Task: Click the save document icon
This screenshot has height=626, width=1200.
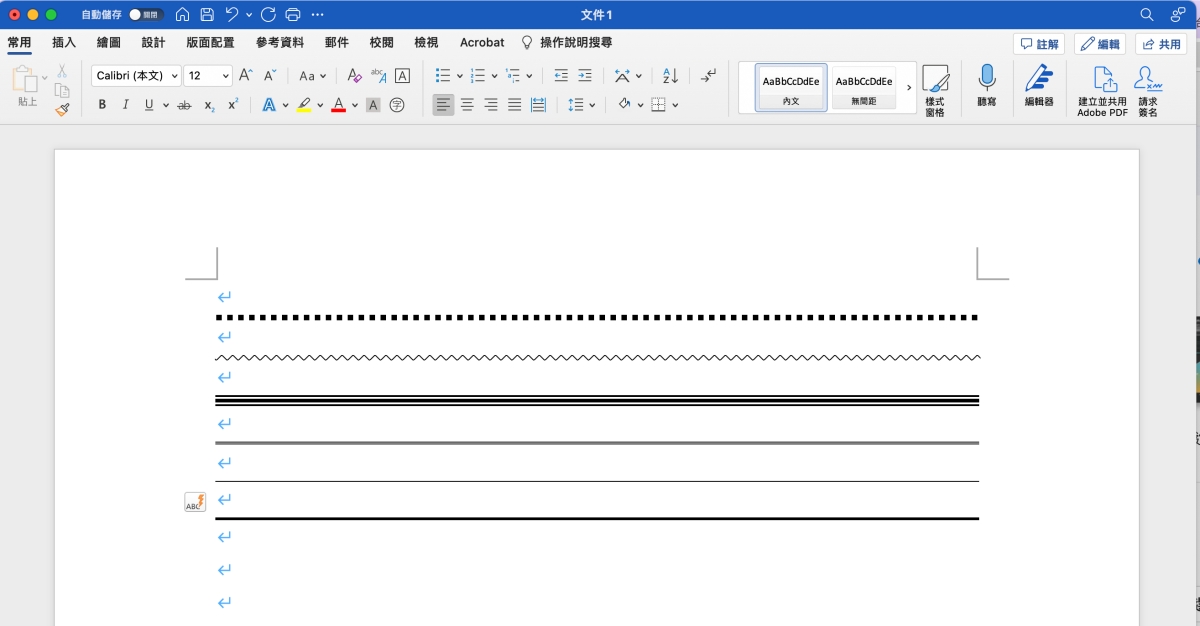Action: [x=207, y=15]
